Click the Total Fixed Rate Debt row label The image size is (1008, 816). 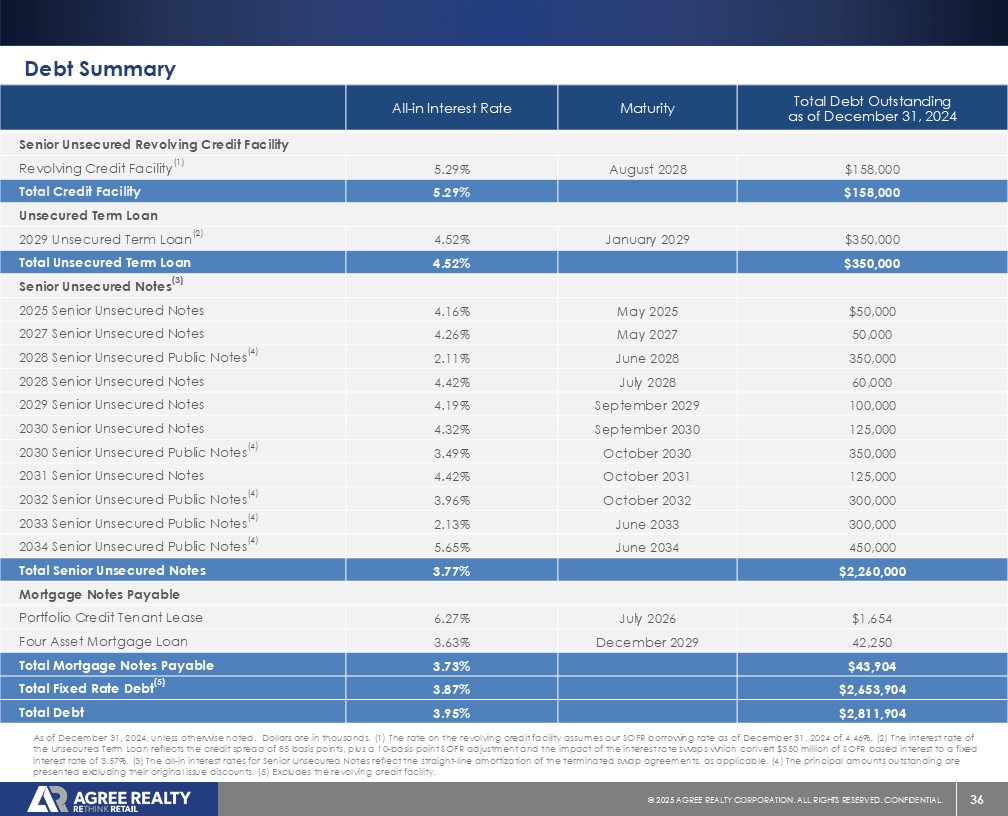pyautogui.click(x=86, y=689)
